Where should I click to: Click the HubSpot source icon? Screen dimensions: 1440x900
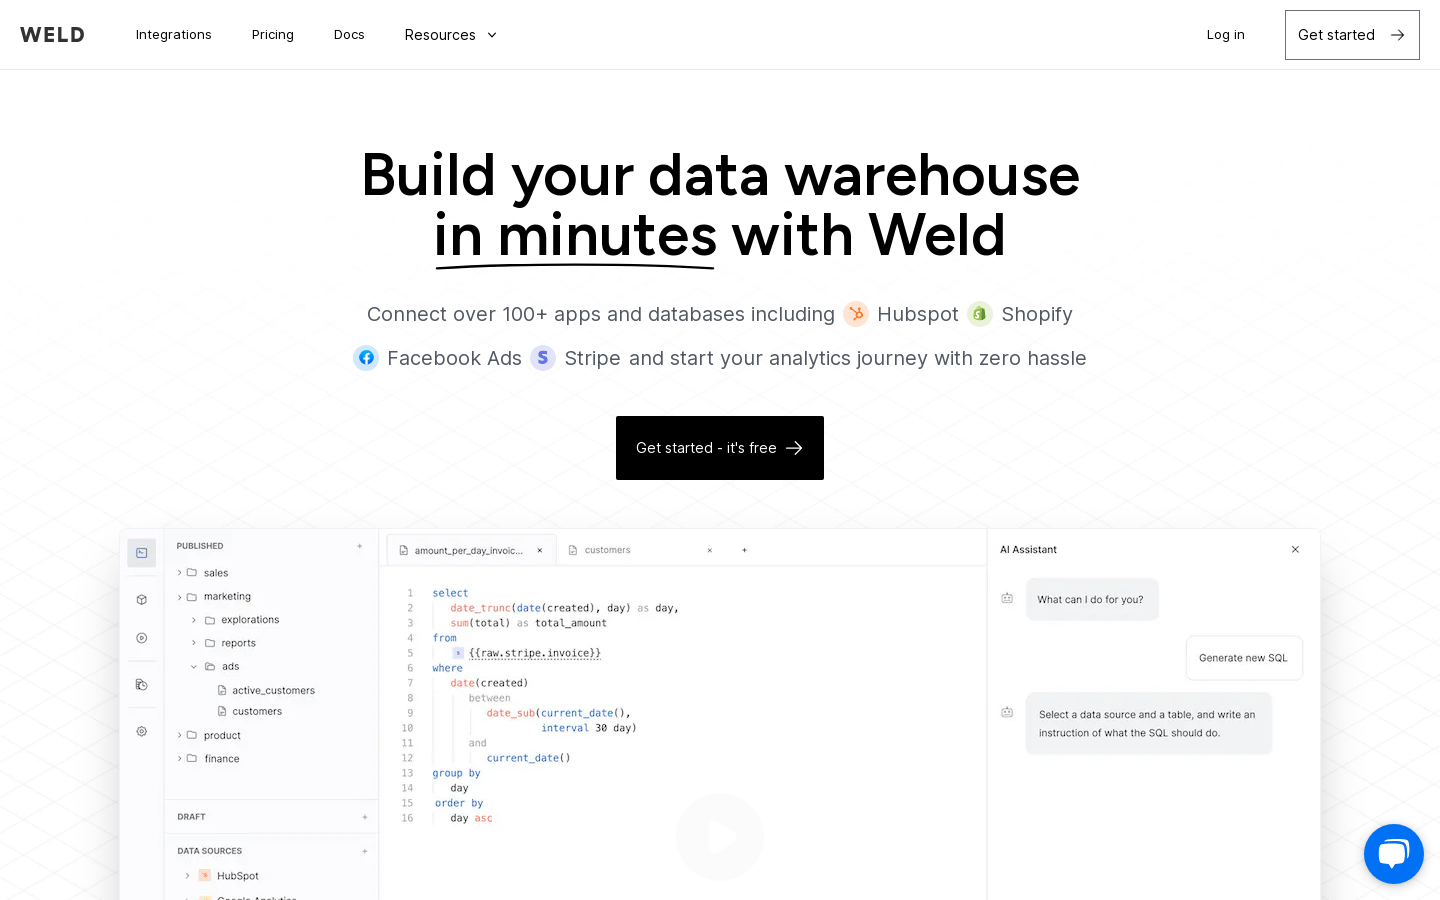205,876
